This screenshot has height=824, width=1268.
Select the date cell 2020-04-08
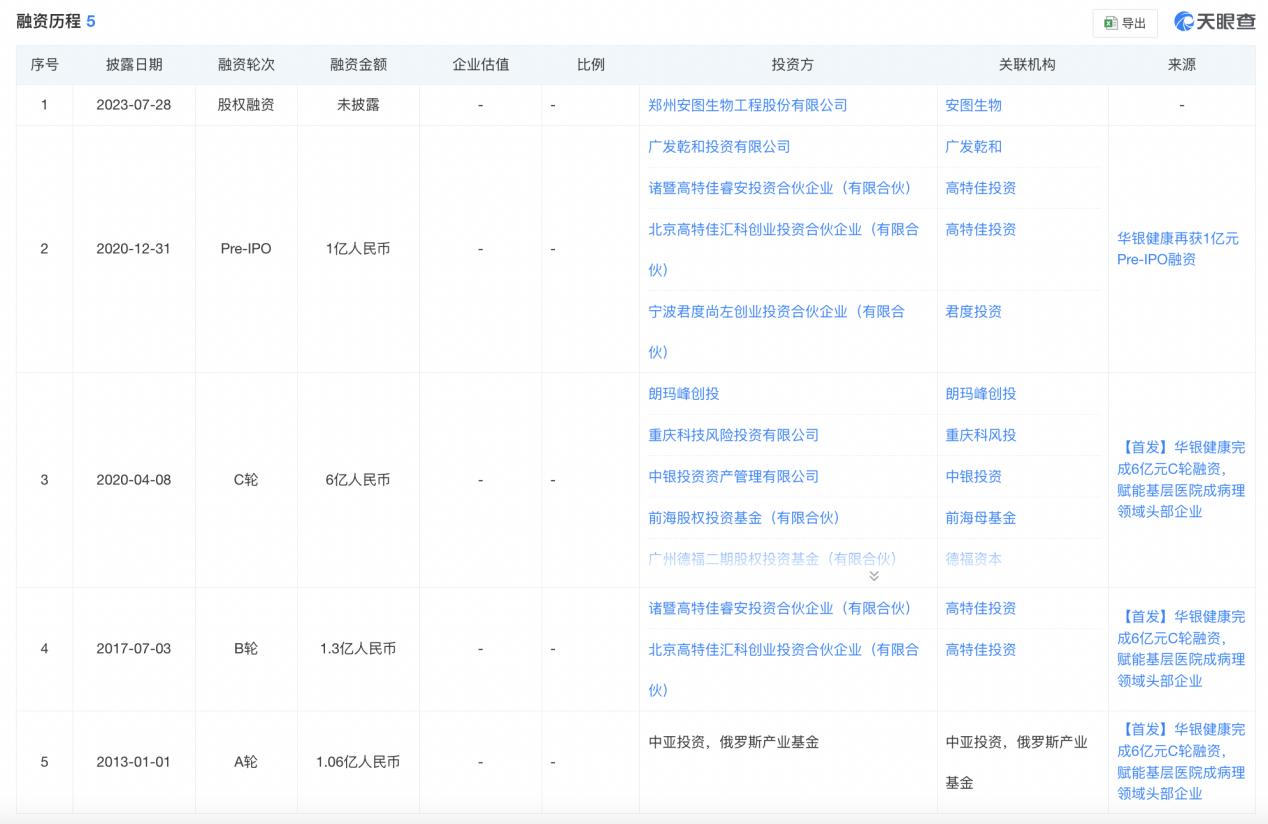click(x=134, y=480)
